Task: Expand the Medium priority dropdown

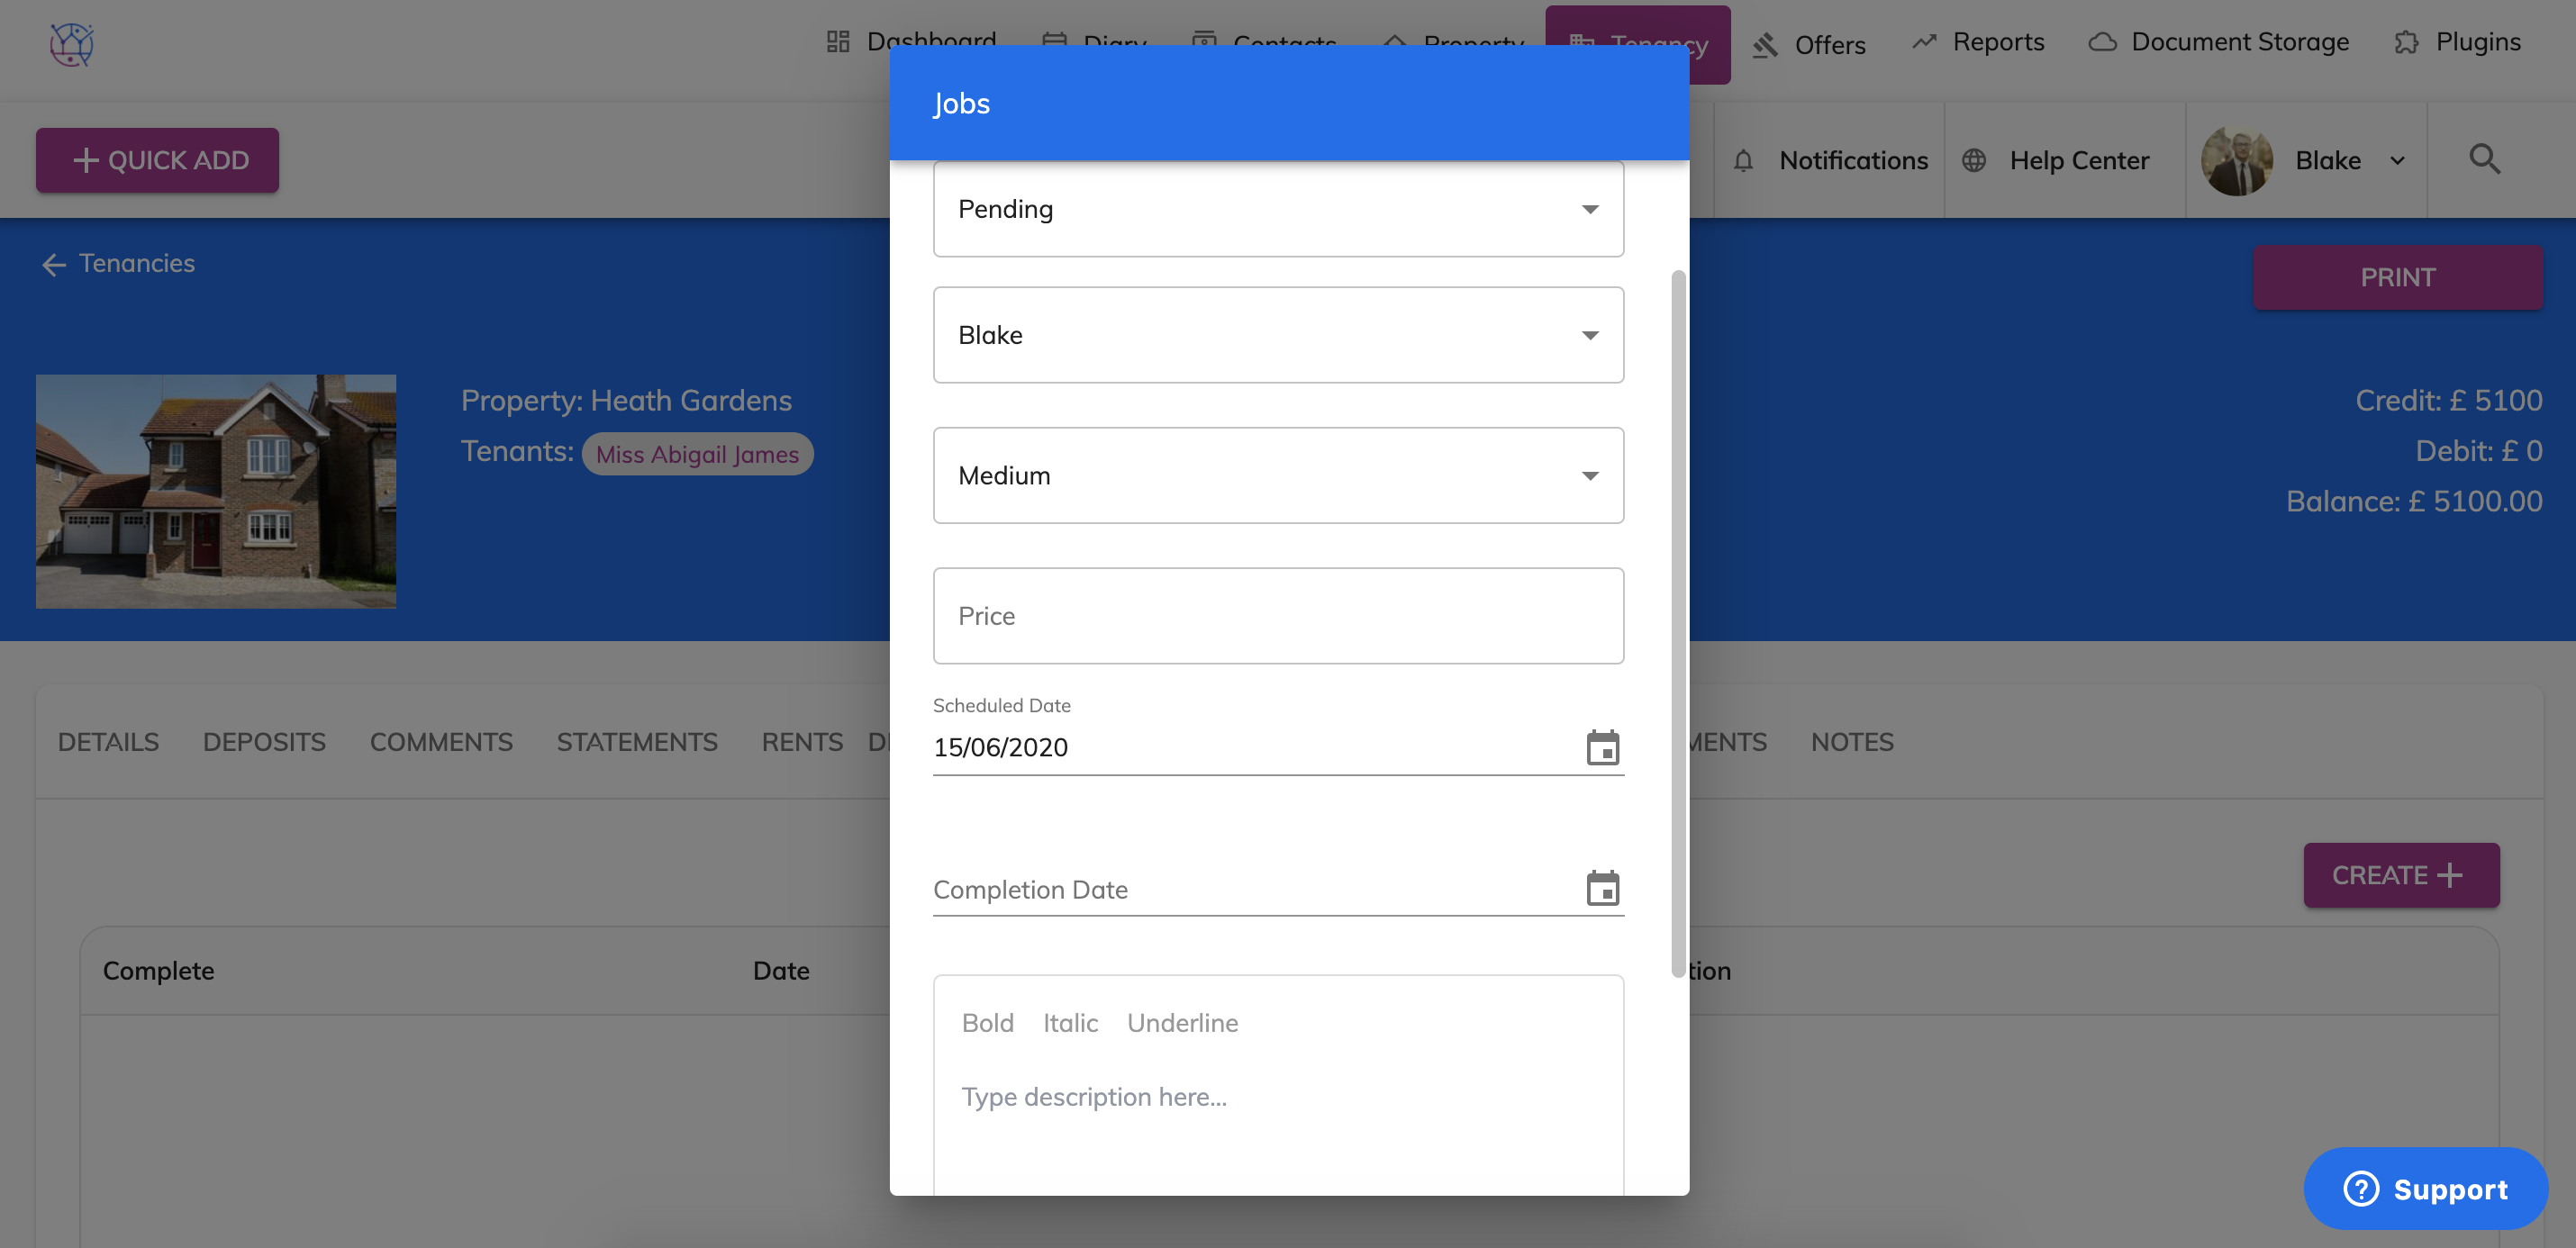Action: pos(1278,475)
